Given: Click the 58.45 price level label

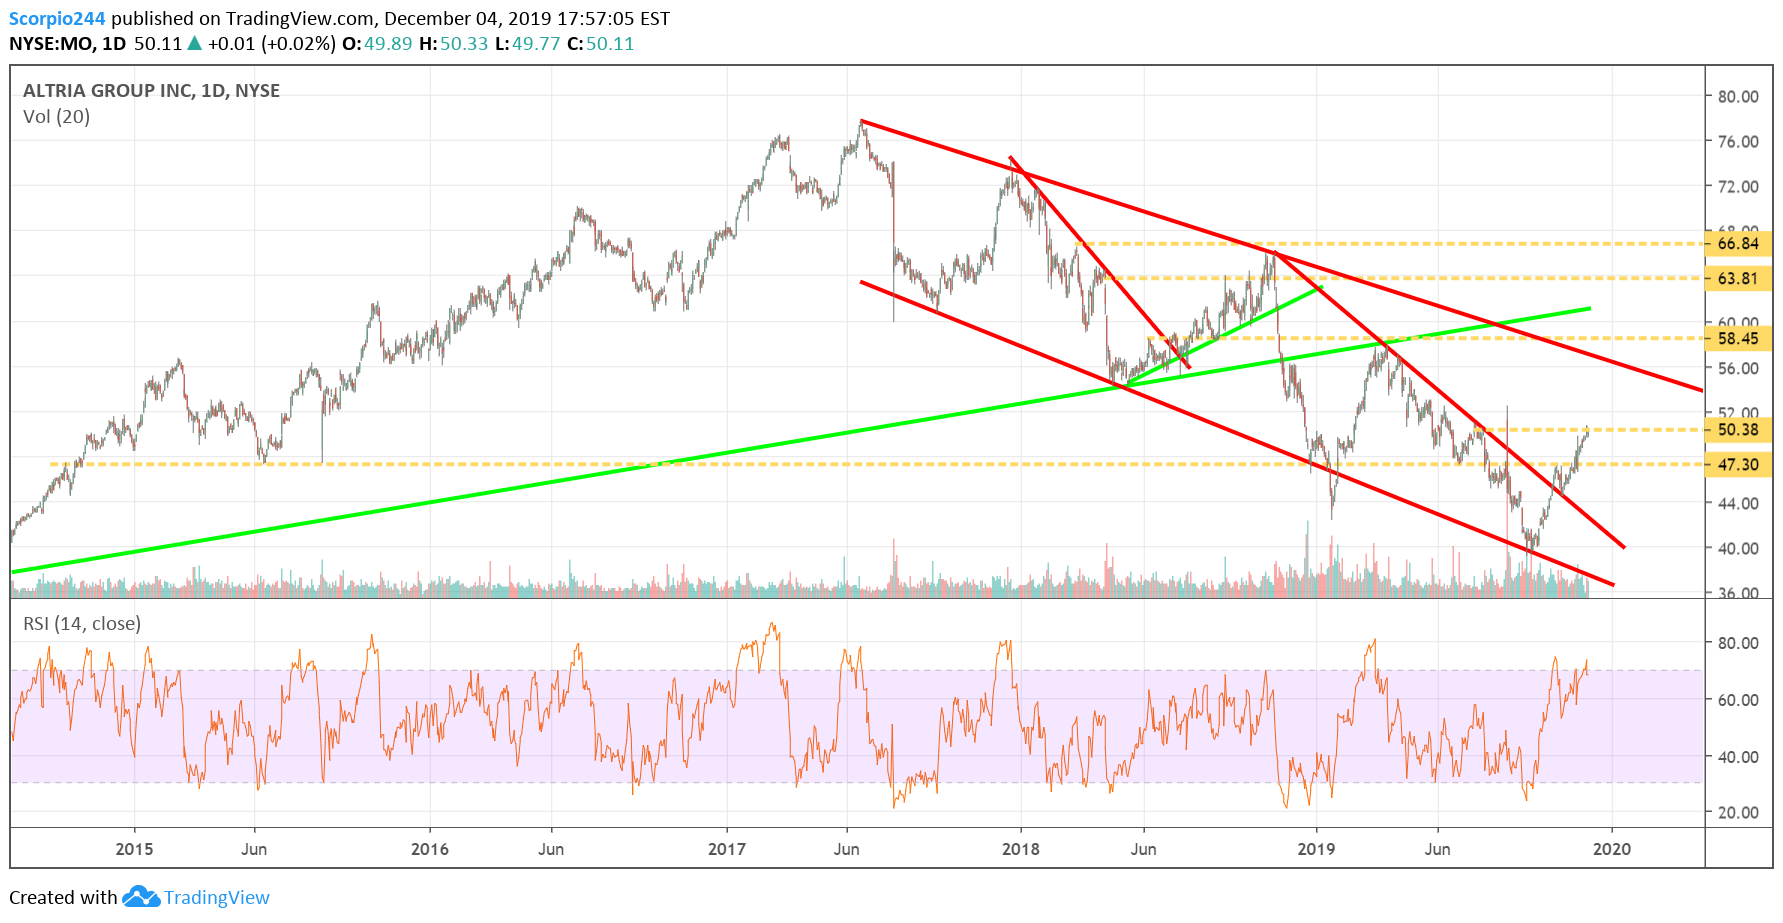Looking at the screenshot, I should pyautogui.click(x=1738, y=339).
